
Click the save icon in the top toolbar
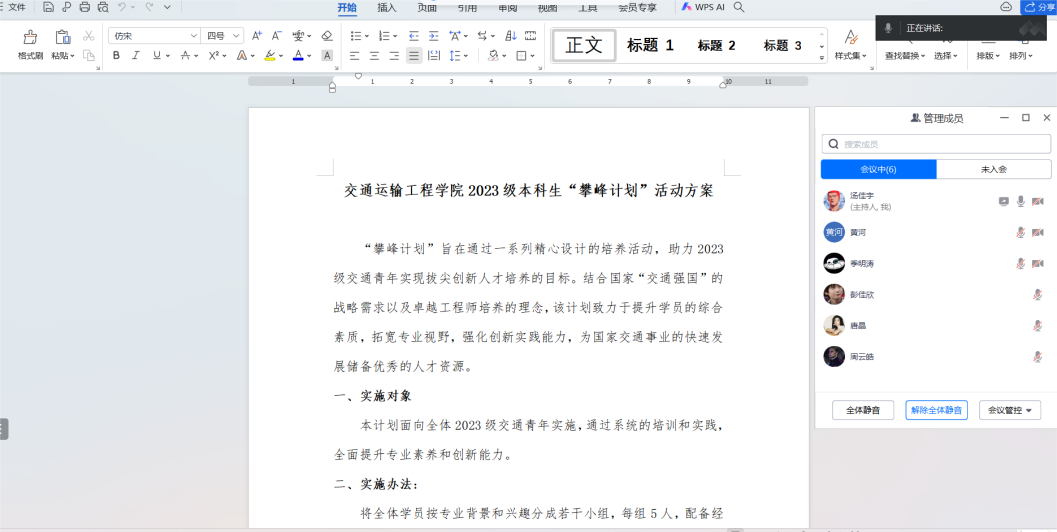(48, 7)
